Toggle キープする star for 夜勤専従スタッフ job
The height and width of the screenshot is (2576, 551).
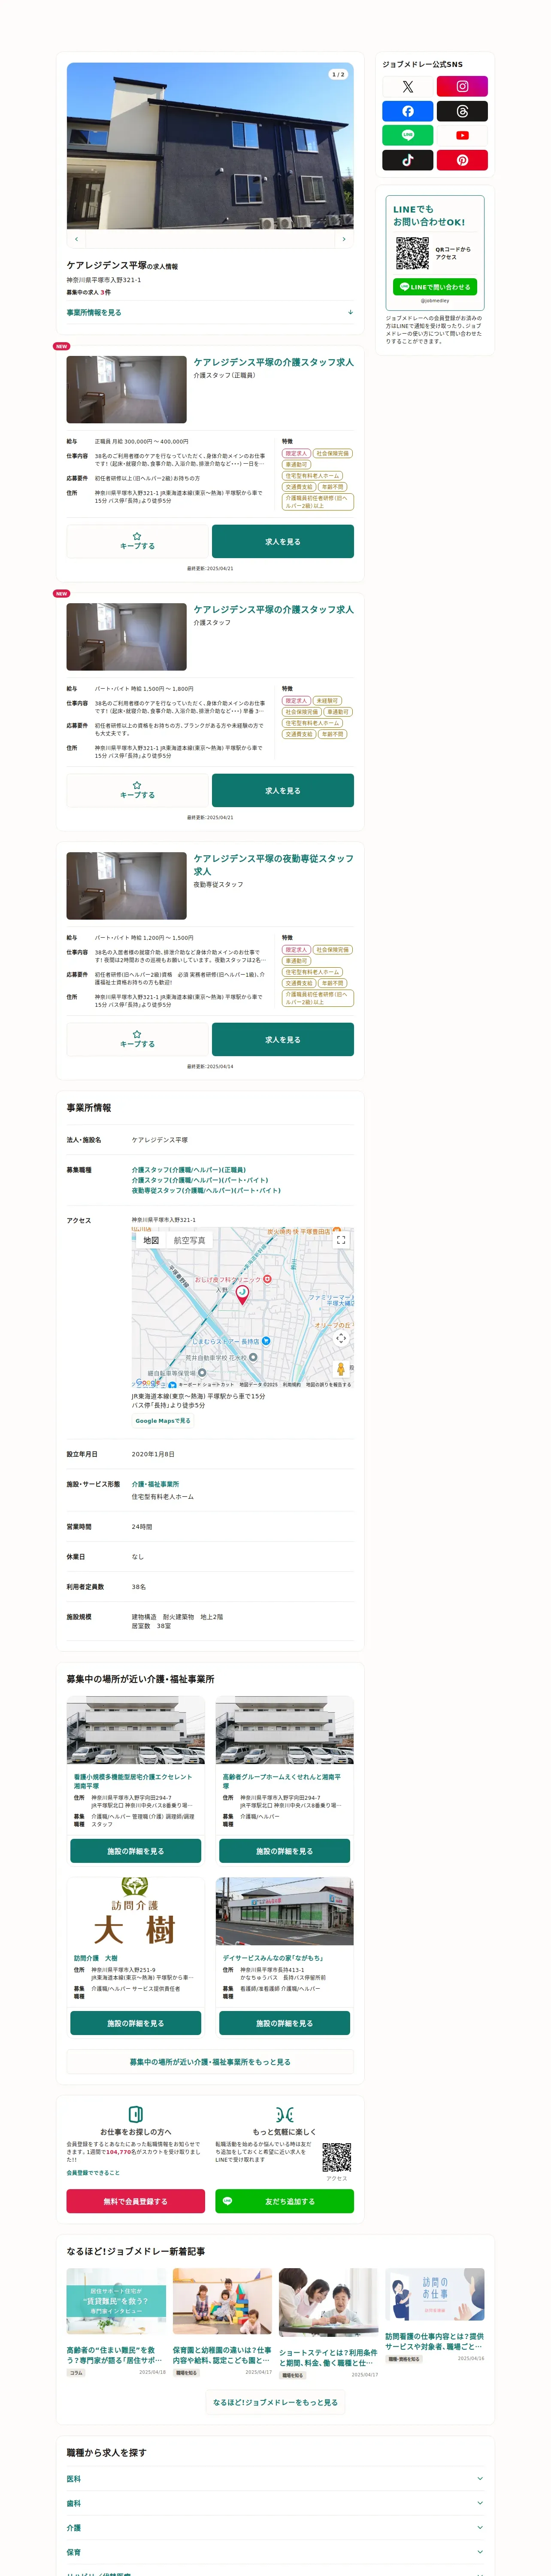click(137, 1039)
